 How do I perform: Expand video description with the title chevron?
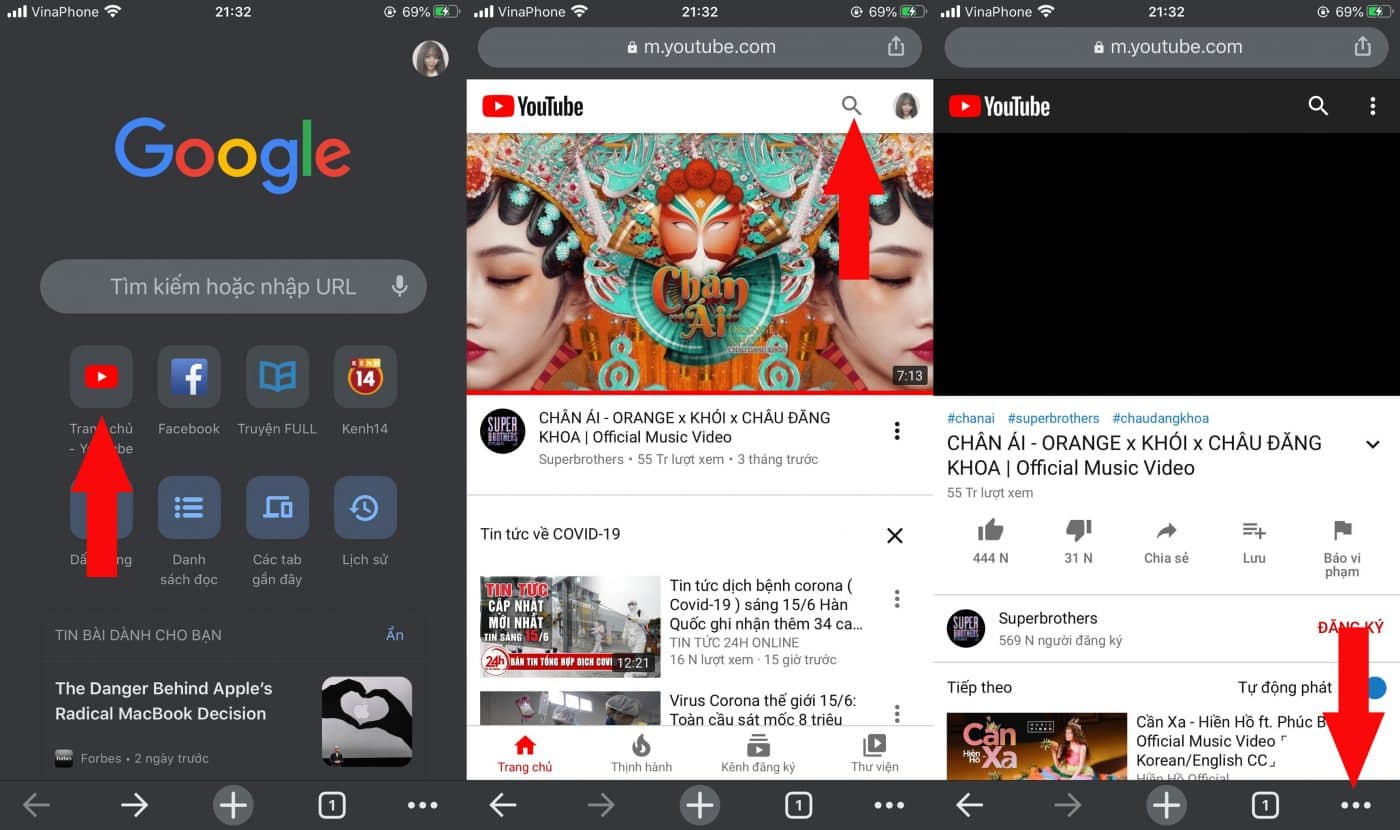(1373, 444)
